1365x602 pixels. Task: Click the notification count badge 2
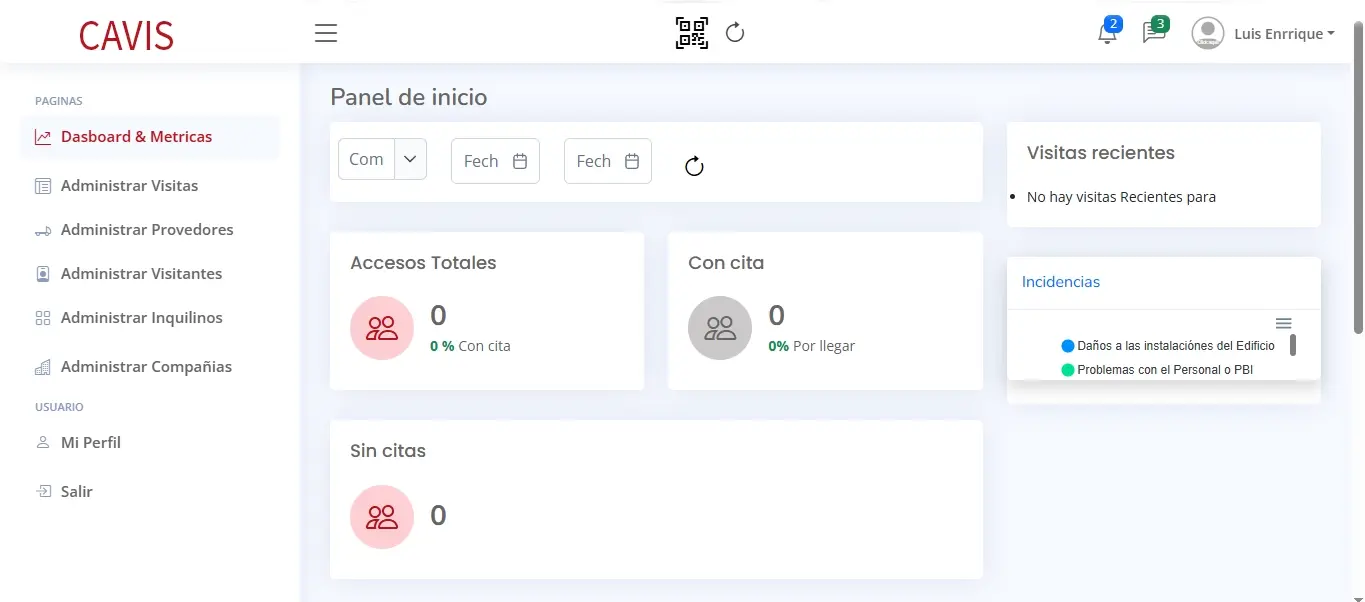pyautogui.click(x=1113, y=23)
